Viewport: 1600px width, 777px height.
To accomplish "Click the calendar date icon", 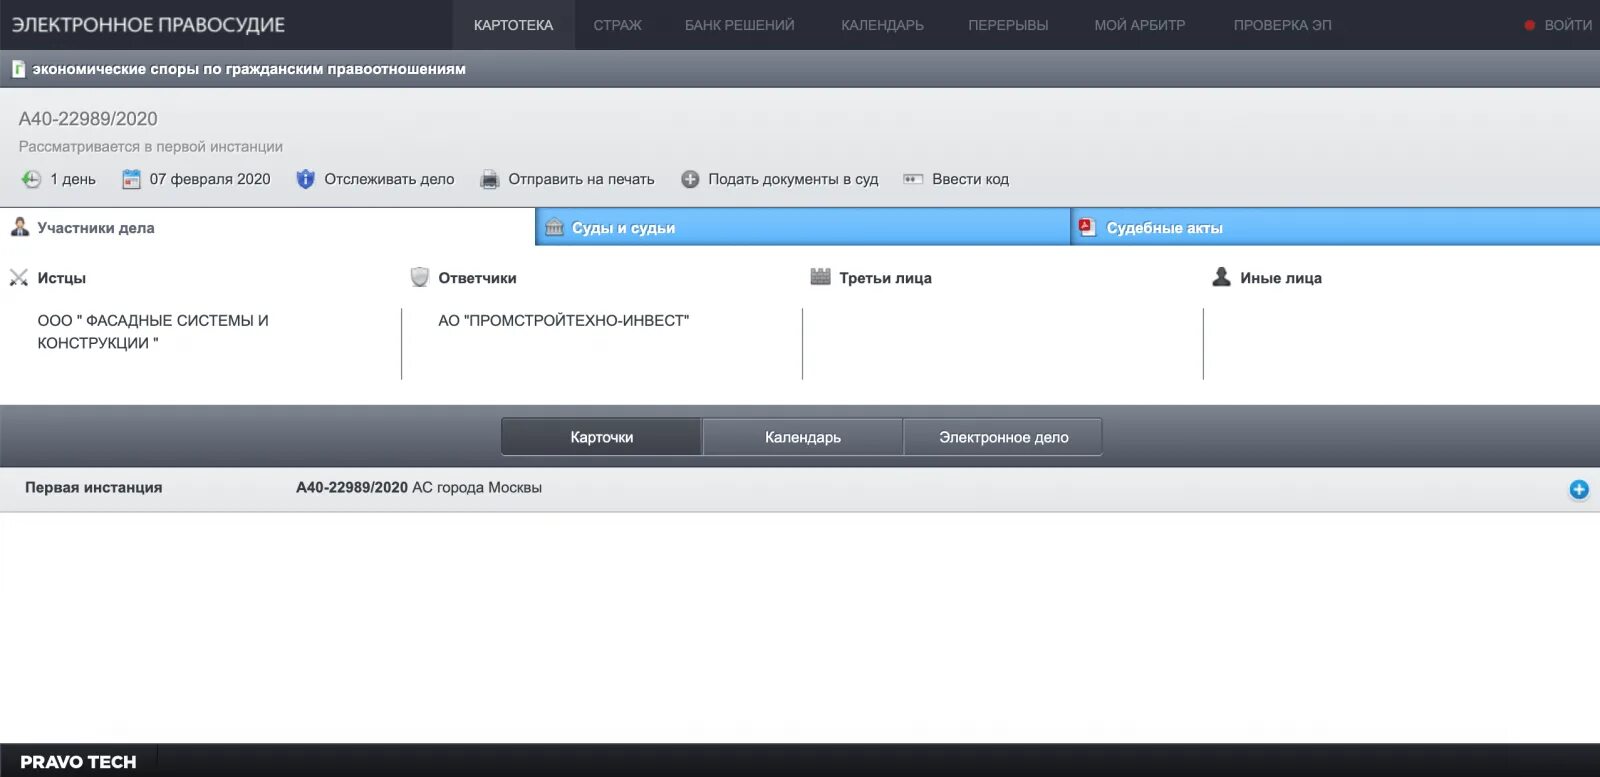I will [x=131, y=179].
